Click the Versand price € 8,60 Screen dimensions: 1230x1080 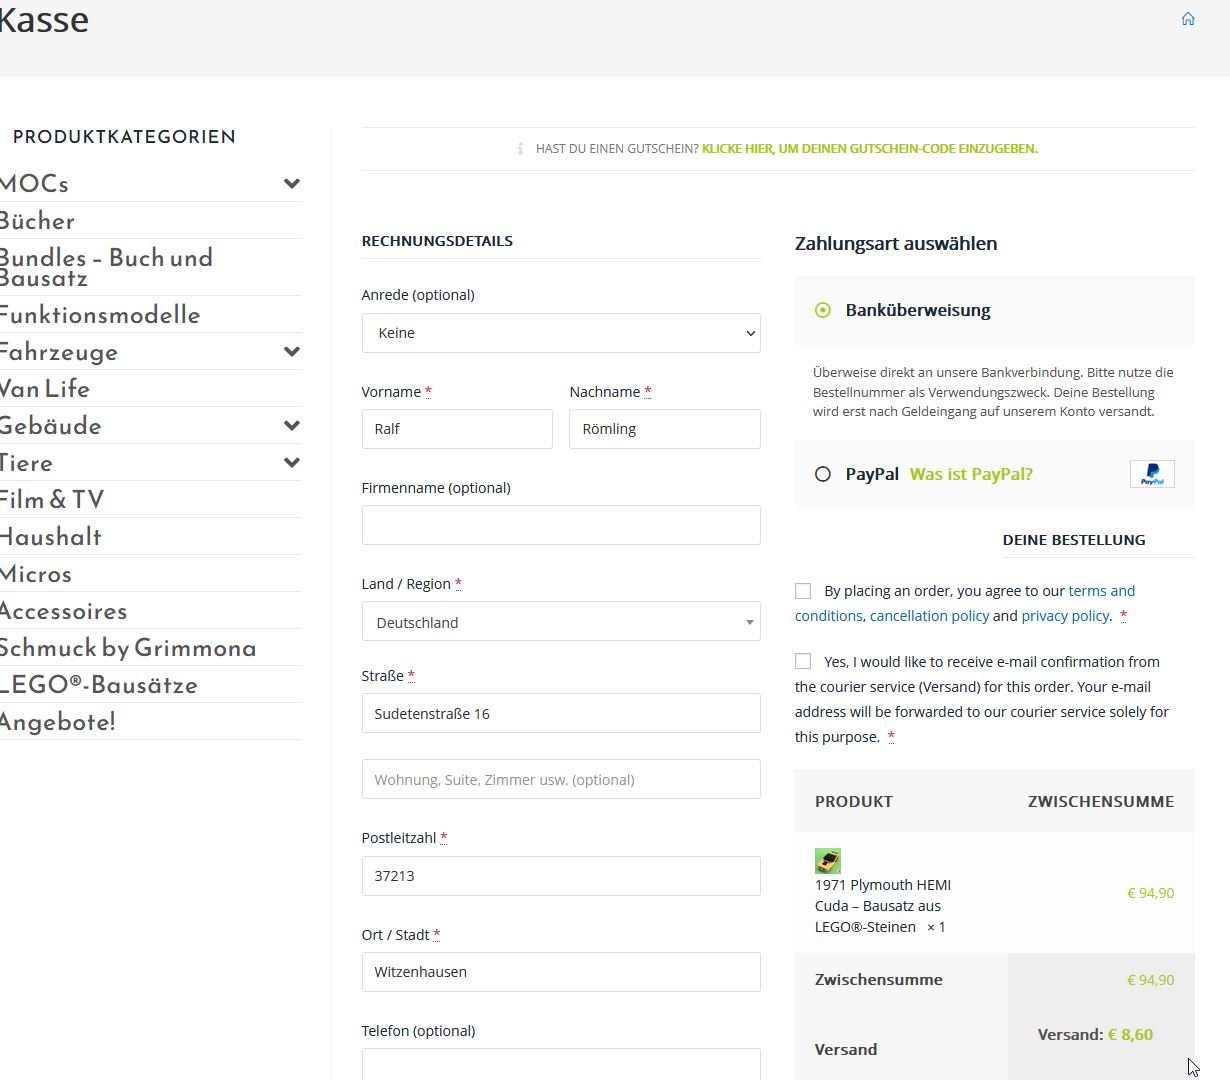[1130, 1035]
